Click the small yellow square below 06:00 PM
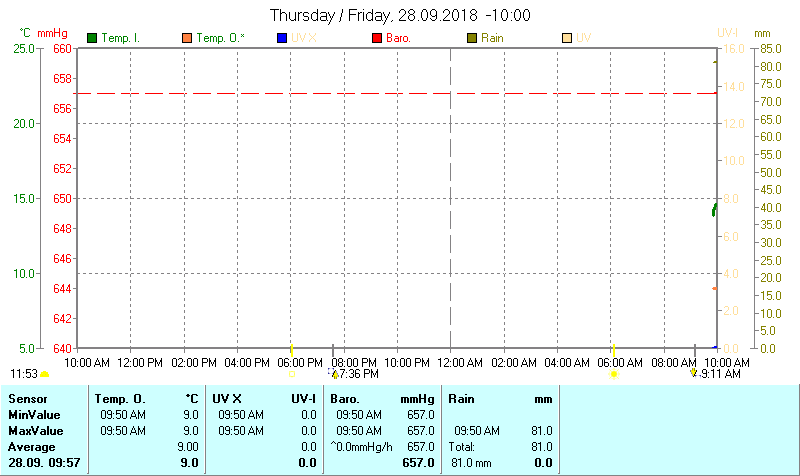The image size is (800, 476). point(292,374)
